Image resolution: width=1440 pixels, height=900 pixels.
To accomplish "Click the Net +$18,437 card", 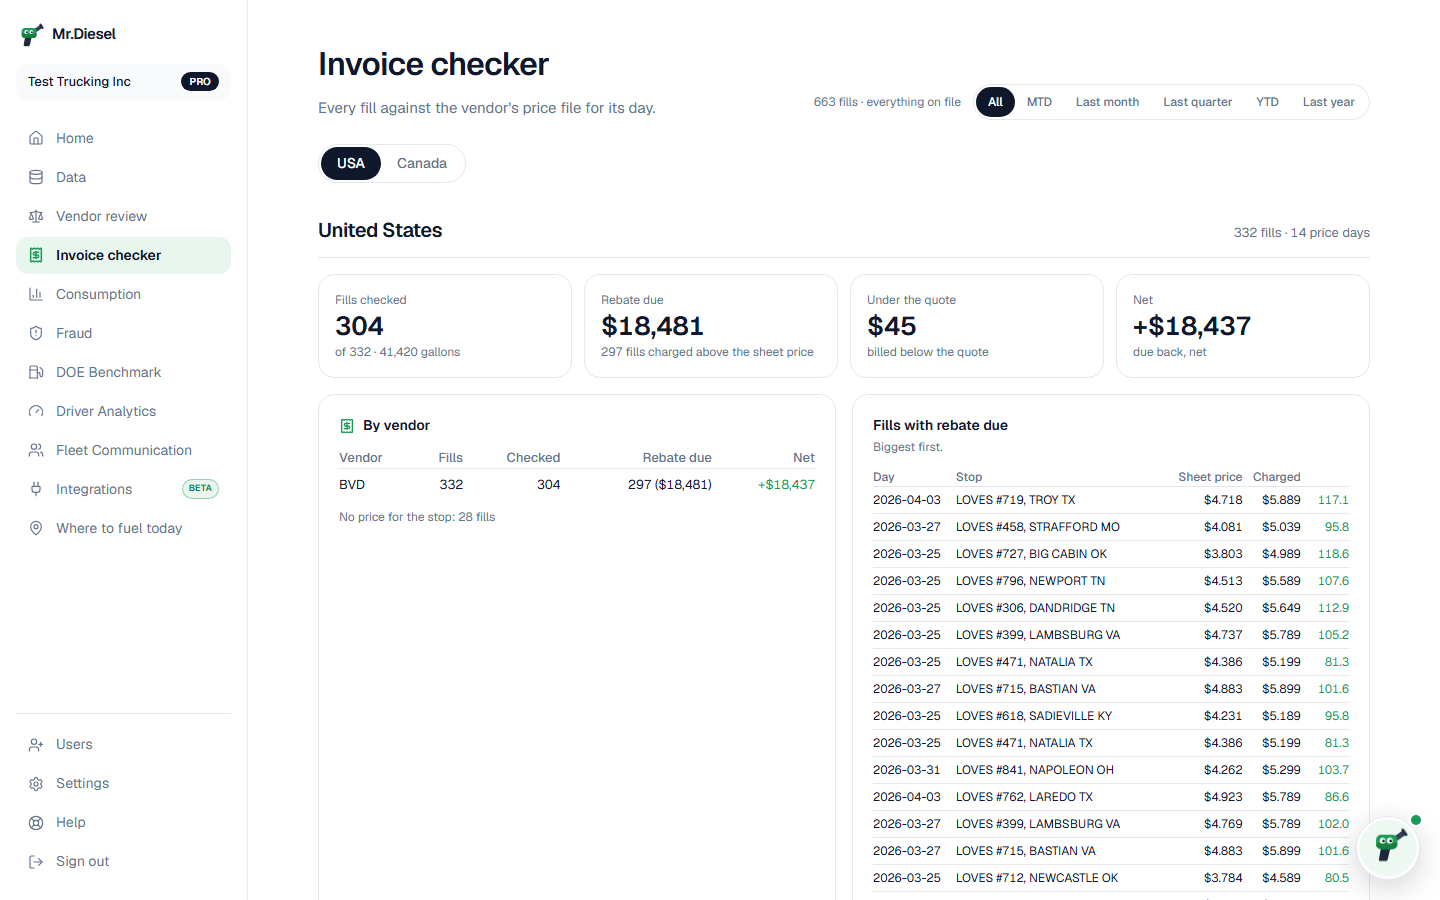I will point(1243,326).
